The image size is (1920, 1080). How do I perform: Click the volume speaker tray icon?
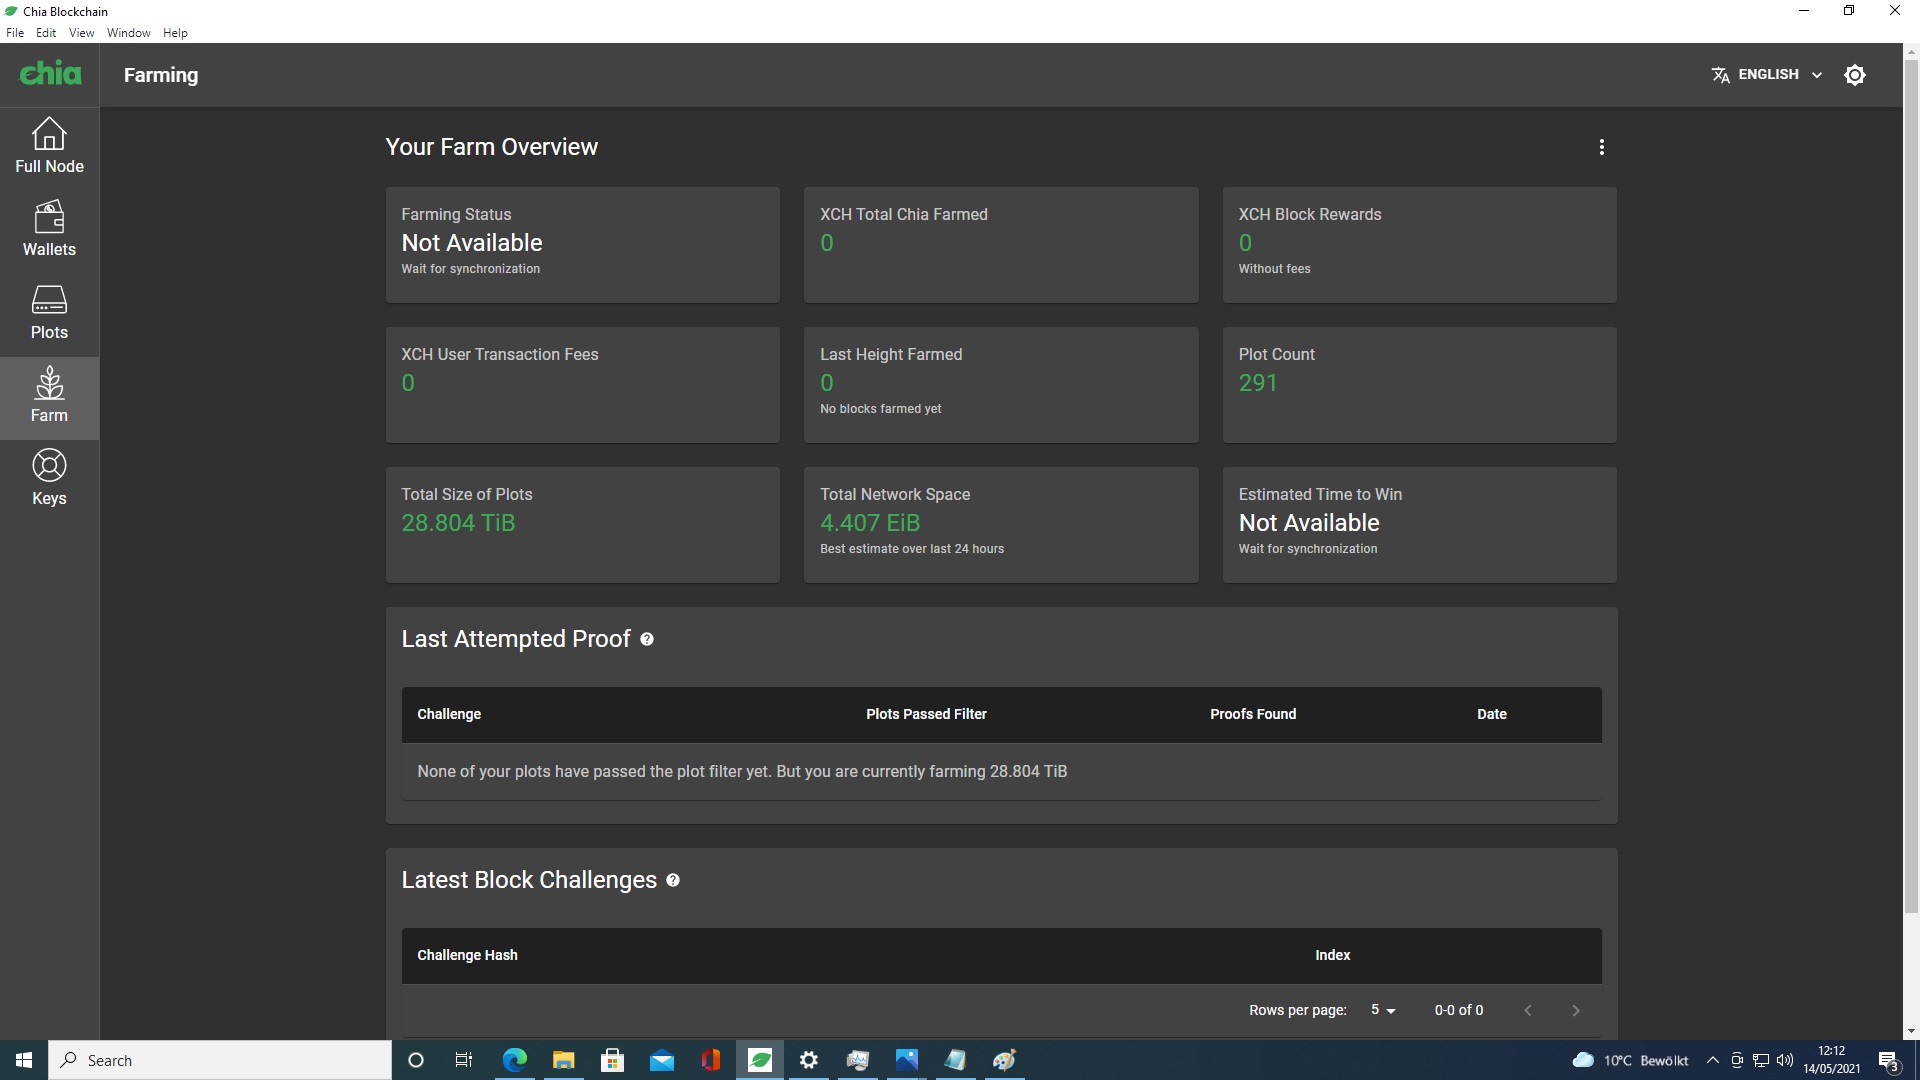point(1785,1060)
